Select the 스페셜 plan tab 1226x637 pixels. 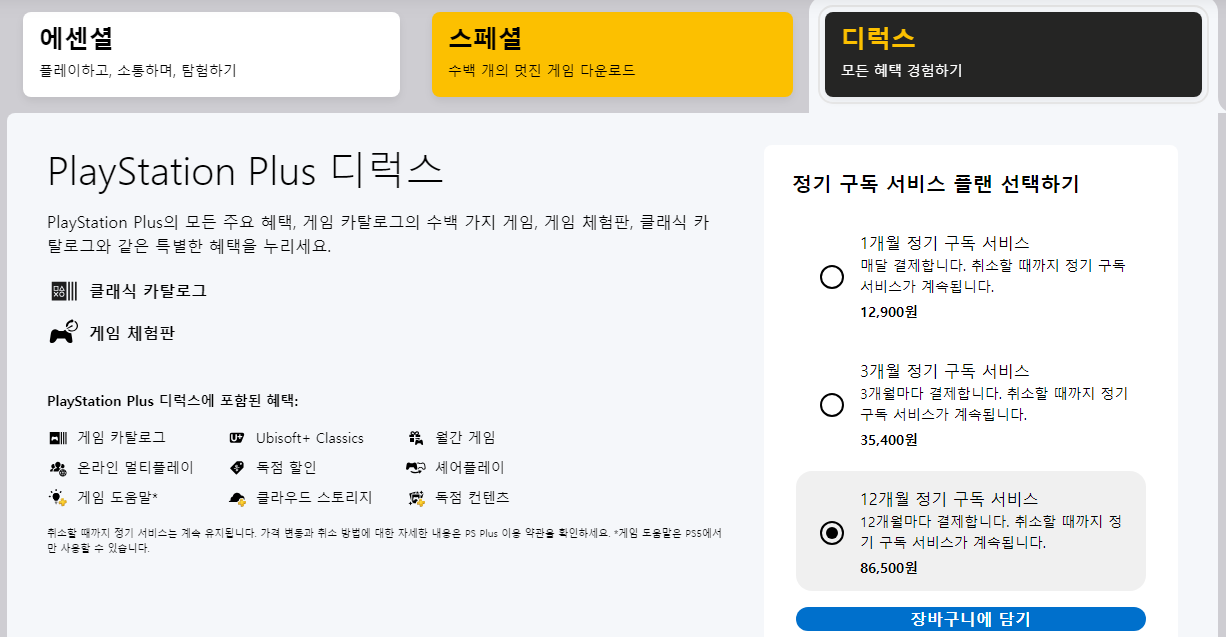[612, 54]
